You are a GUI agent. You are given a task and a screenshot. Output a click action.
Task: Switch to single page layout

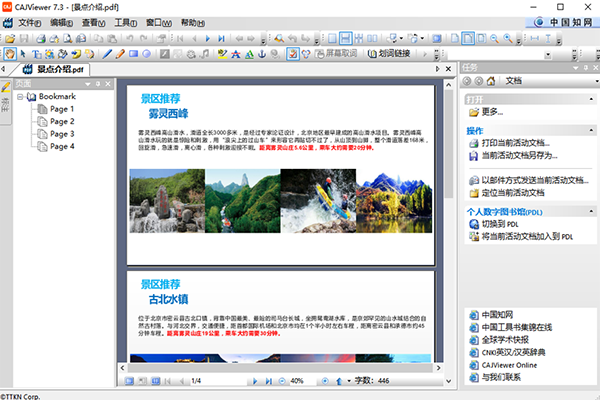tap(332, 38)
